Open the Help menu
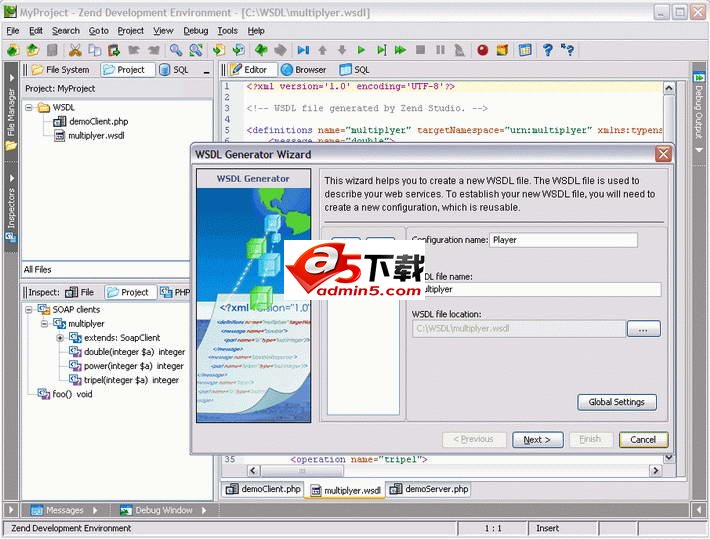This screenshot has width=710, height=540. 256,31
